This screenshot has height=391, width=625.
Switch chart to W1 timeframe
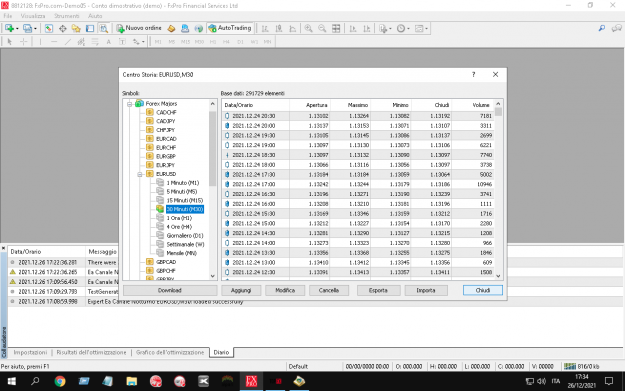tap(254, 41)
